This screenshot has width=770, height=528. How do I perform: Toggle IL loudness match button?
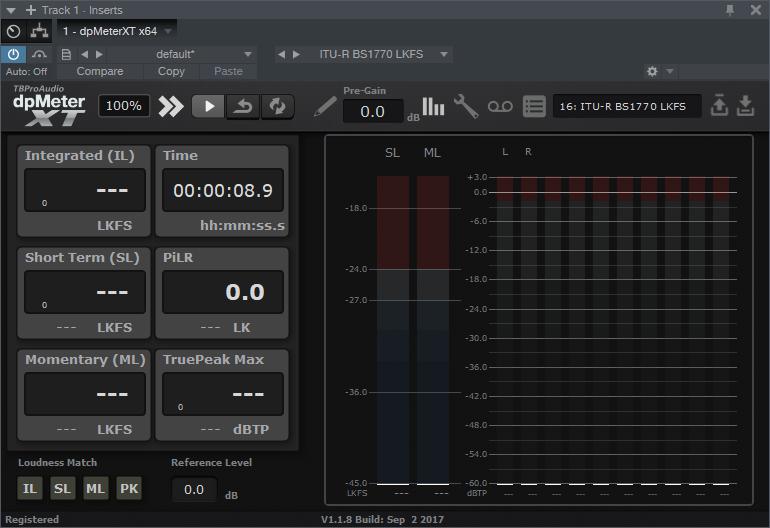(x=30, y=488)
